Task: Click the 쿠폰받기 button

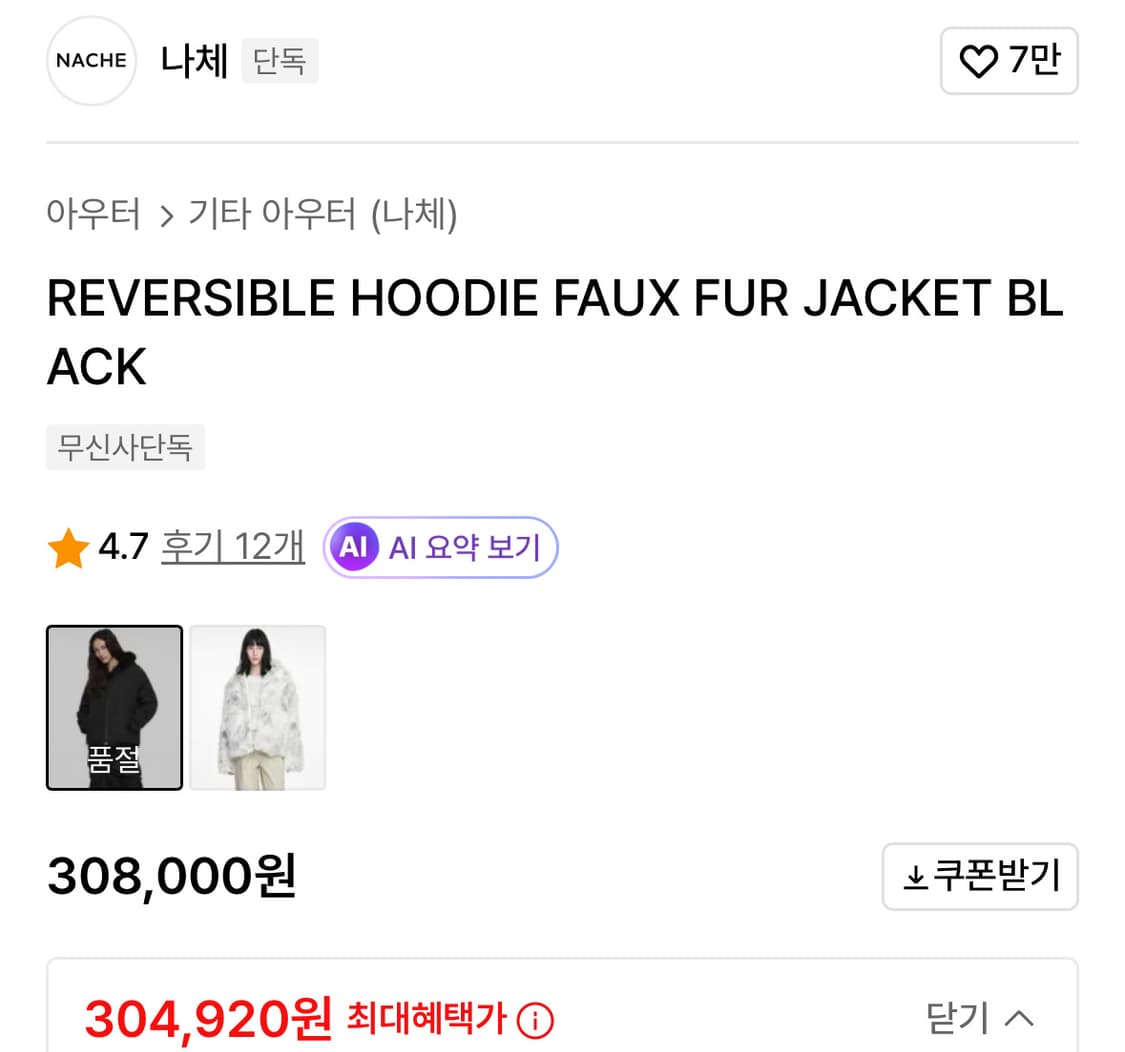Action: (980, 876)
